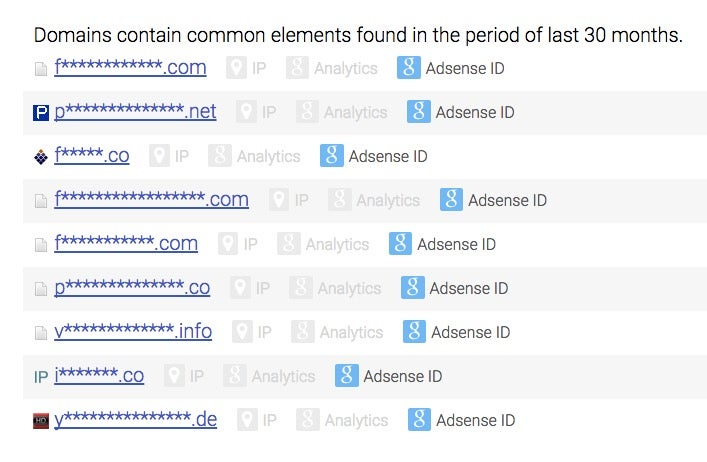Click the red HD favicon of the .de domain

pyautogui.click(x=41, y=421)
